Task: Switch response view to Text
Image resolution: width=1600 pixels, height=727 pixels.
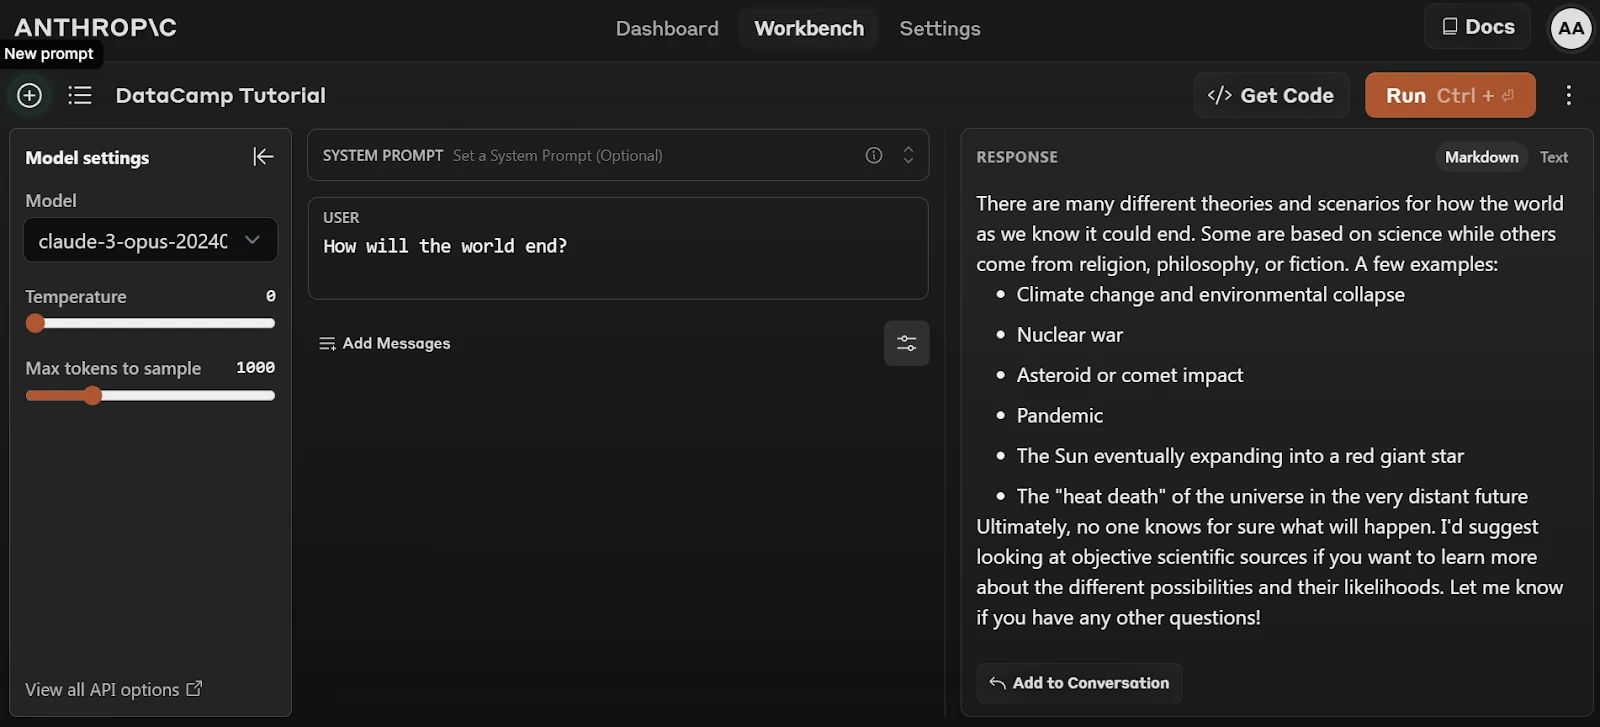Action: 1554,157
